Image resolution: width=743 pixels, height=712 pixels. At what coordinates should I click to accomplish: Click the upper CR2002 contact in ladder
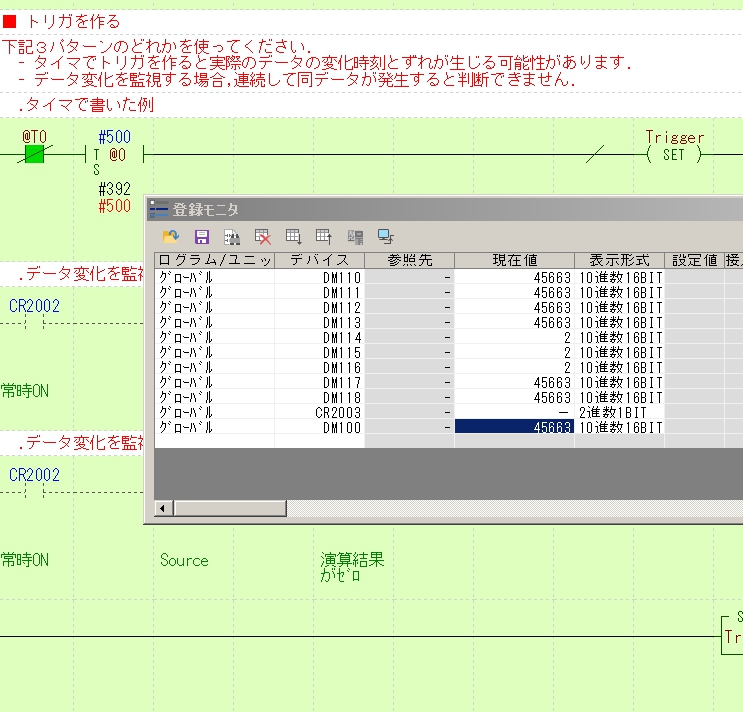coord(34,324)
